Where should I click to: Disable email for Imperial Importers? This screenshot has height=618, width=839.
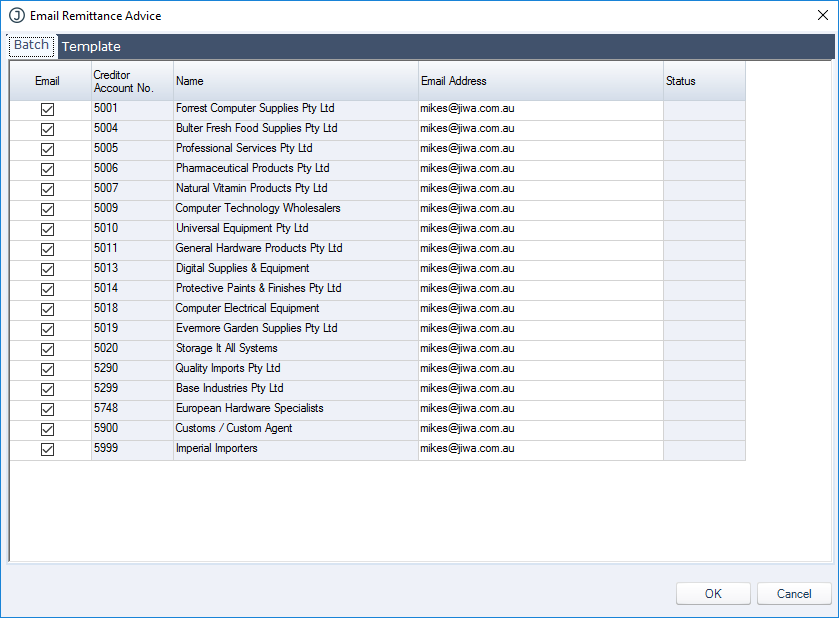(47, 449)
